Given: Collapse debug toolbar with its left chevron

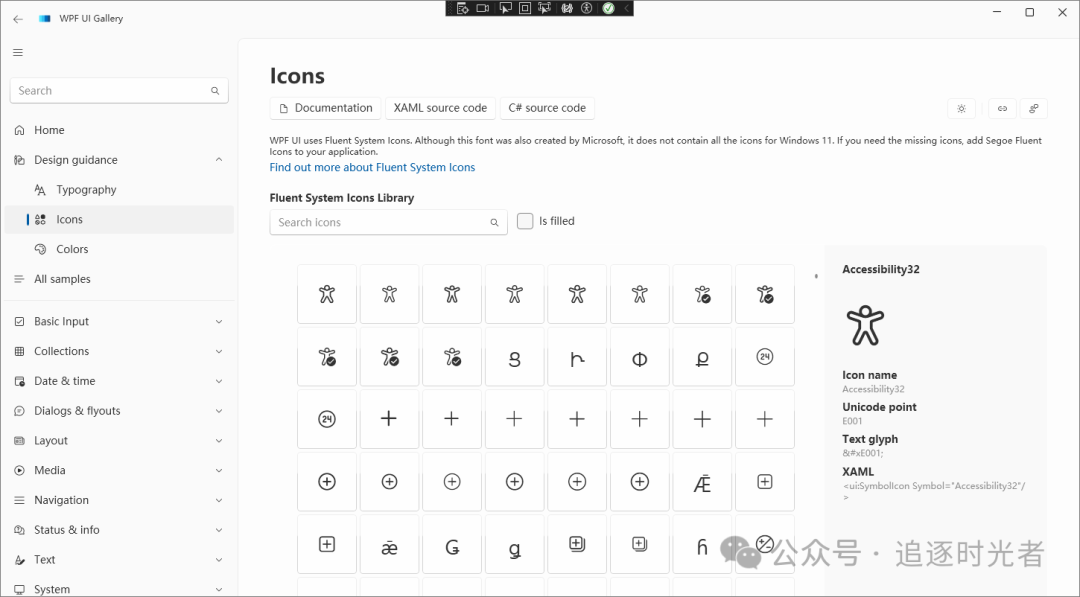Looking at the screenshot, I should coord(626,8).
